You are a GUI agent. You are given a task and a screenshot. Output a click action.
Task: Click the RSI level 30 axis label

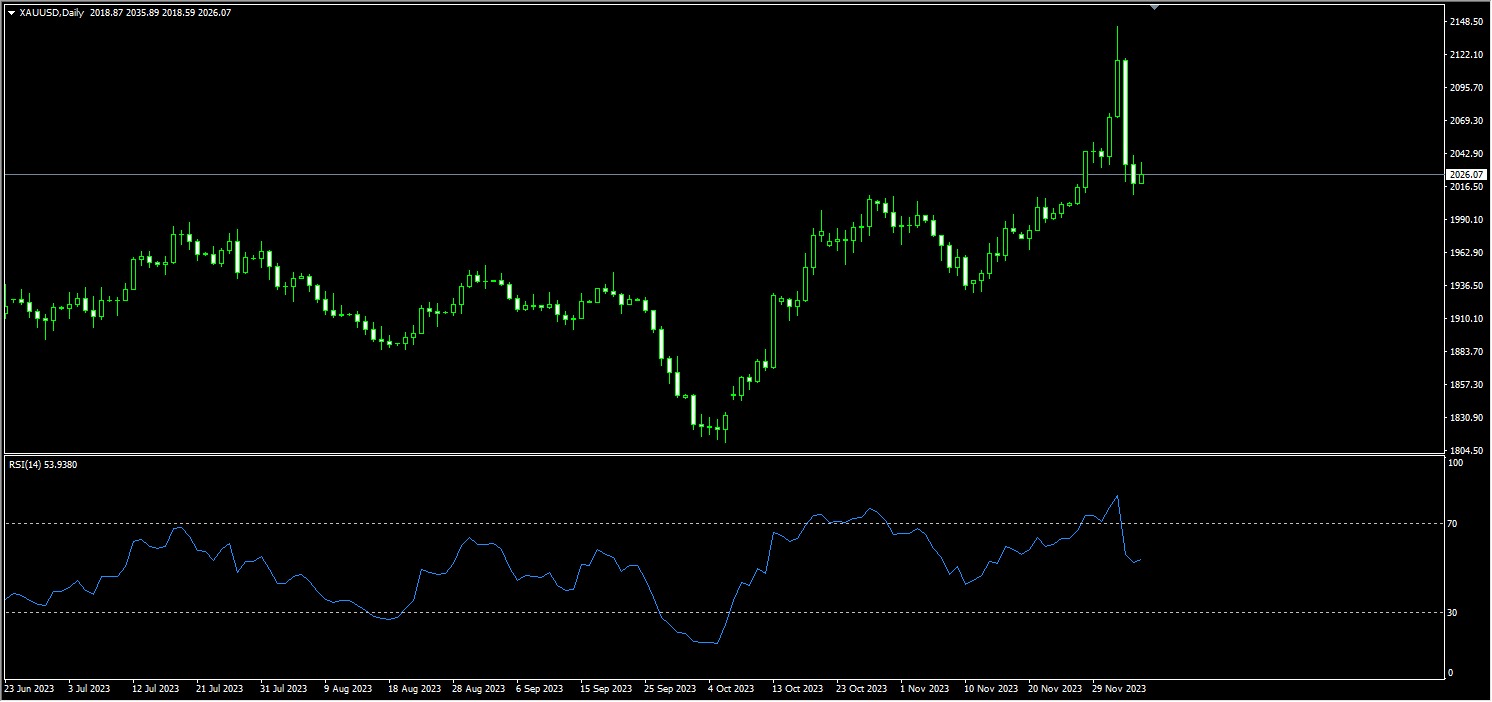click(x=1453, y=612)
